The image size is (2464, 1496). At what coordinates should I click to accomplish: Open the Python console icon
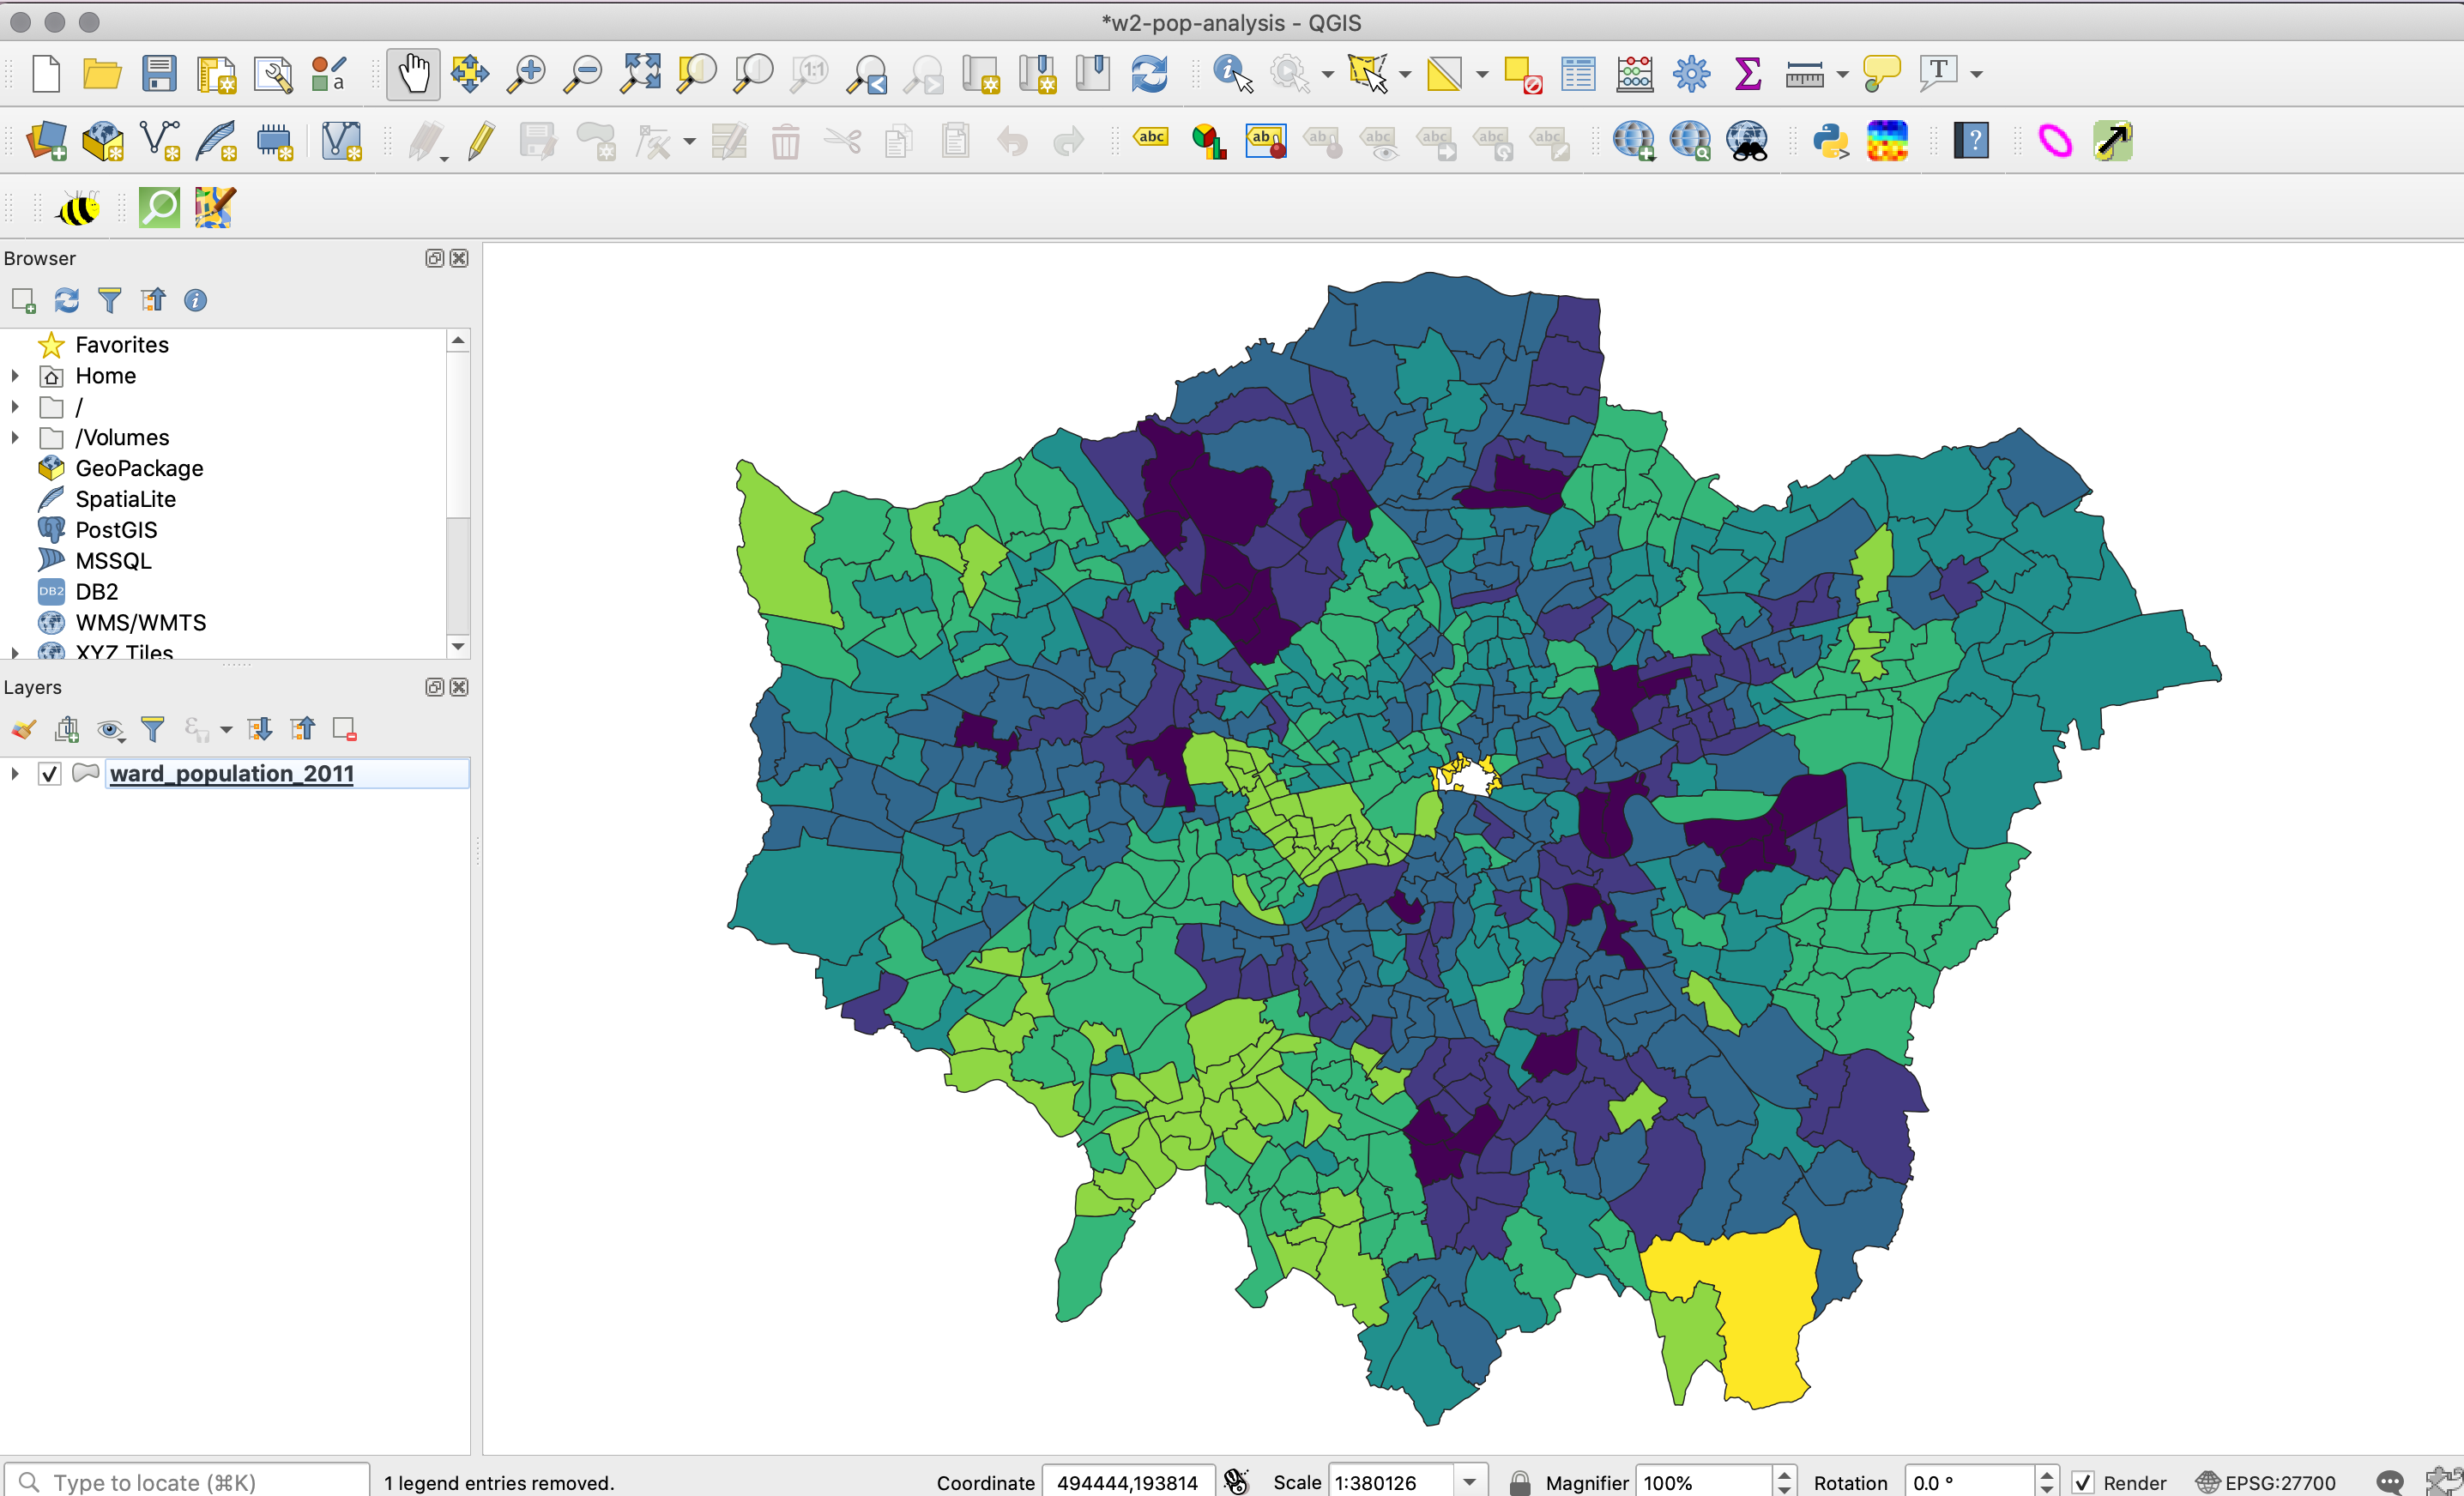[x=1830, y=141]
